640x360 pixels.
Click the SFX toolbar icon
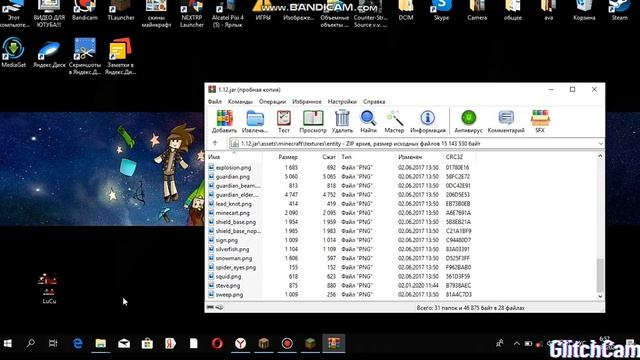pyautogui.click(x=540, y=121)
